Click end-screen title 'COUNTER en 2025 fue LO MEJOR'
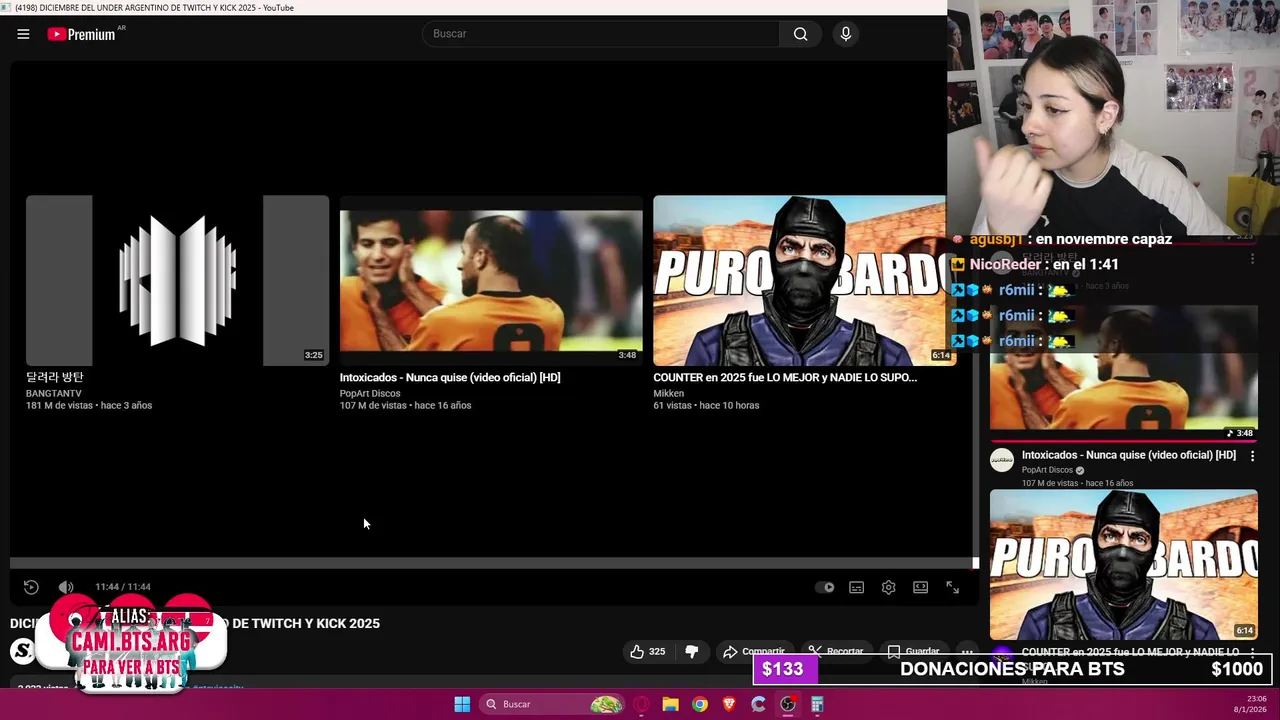Viewport: 1280px width, 720px height. click(x=785, y=377)
